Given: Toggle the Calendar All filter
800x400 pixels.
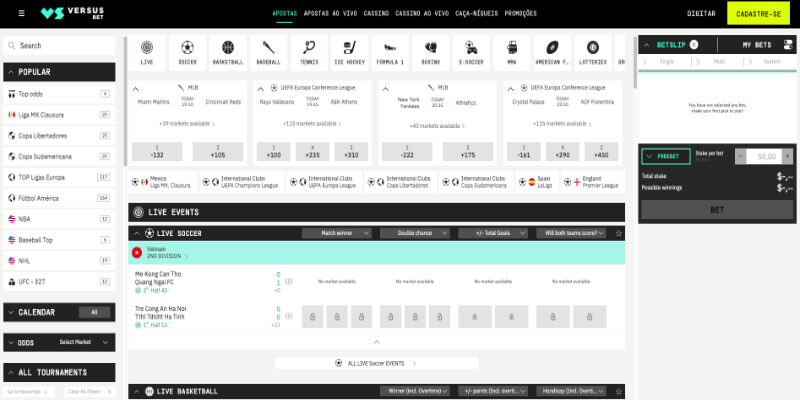Looking at the screenshot, I should [x=94, y=312].
